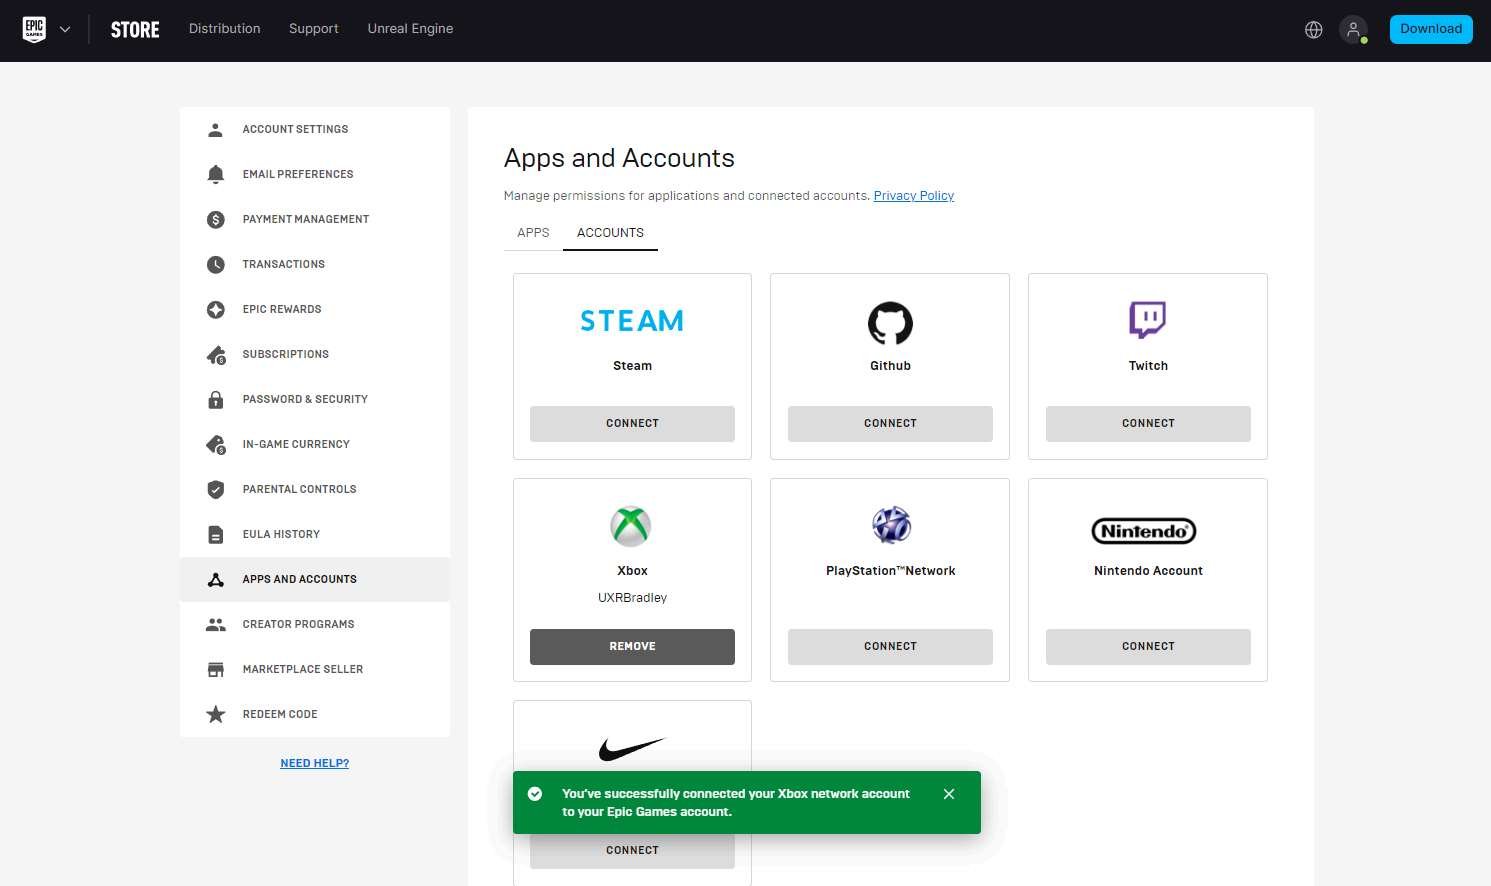The width and height of the screenshot is (1491, 886).
Task: Select Apps and Accounts in sidebar
Action: [x=315, y=580]
